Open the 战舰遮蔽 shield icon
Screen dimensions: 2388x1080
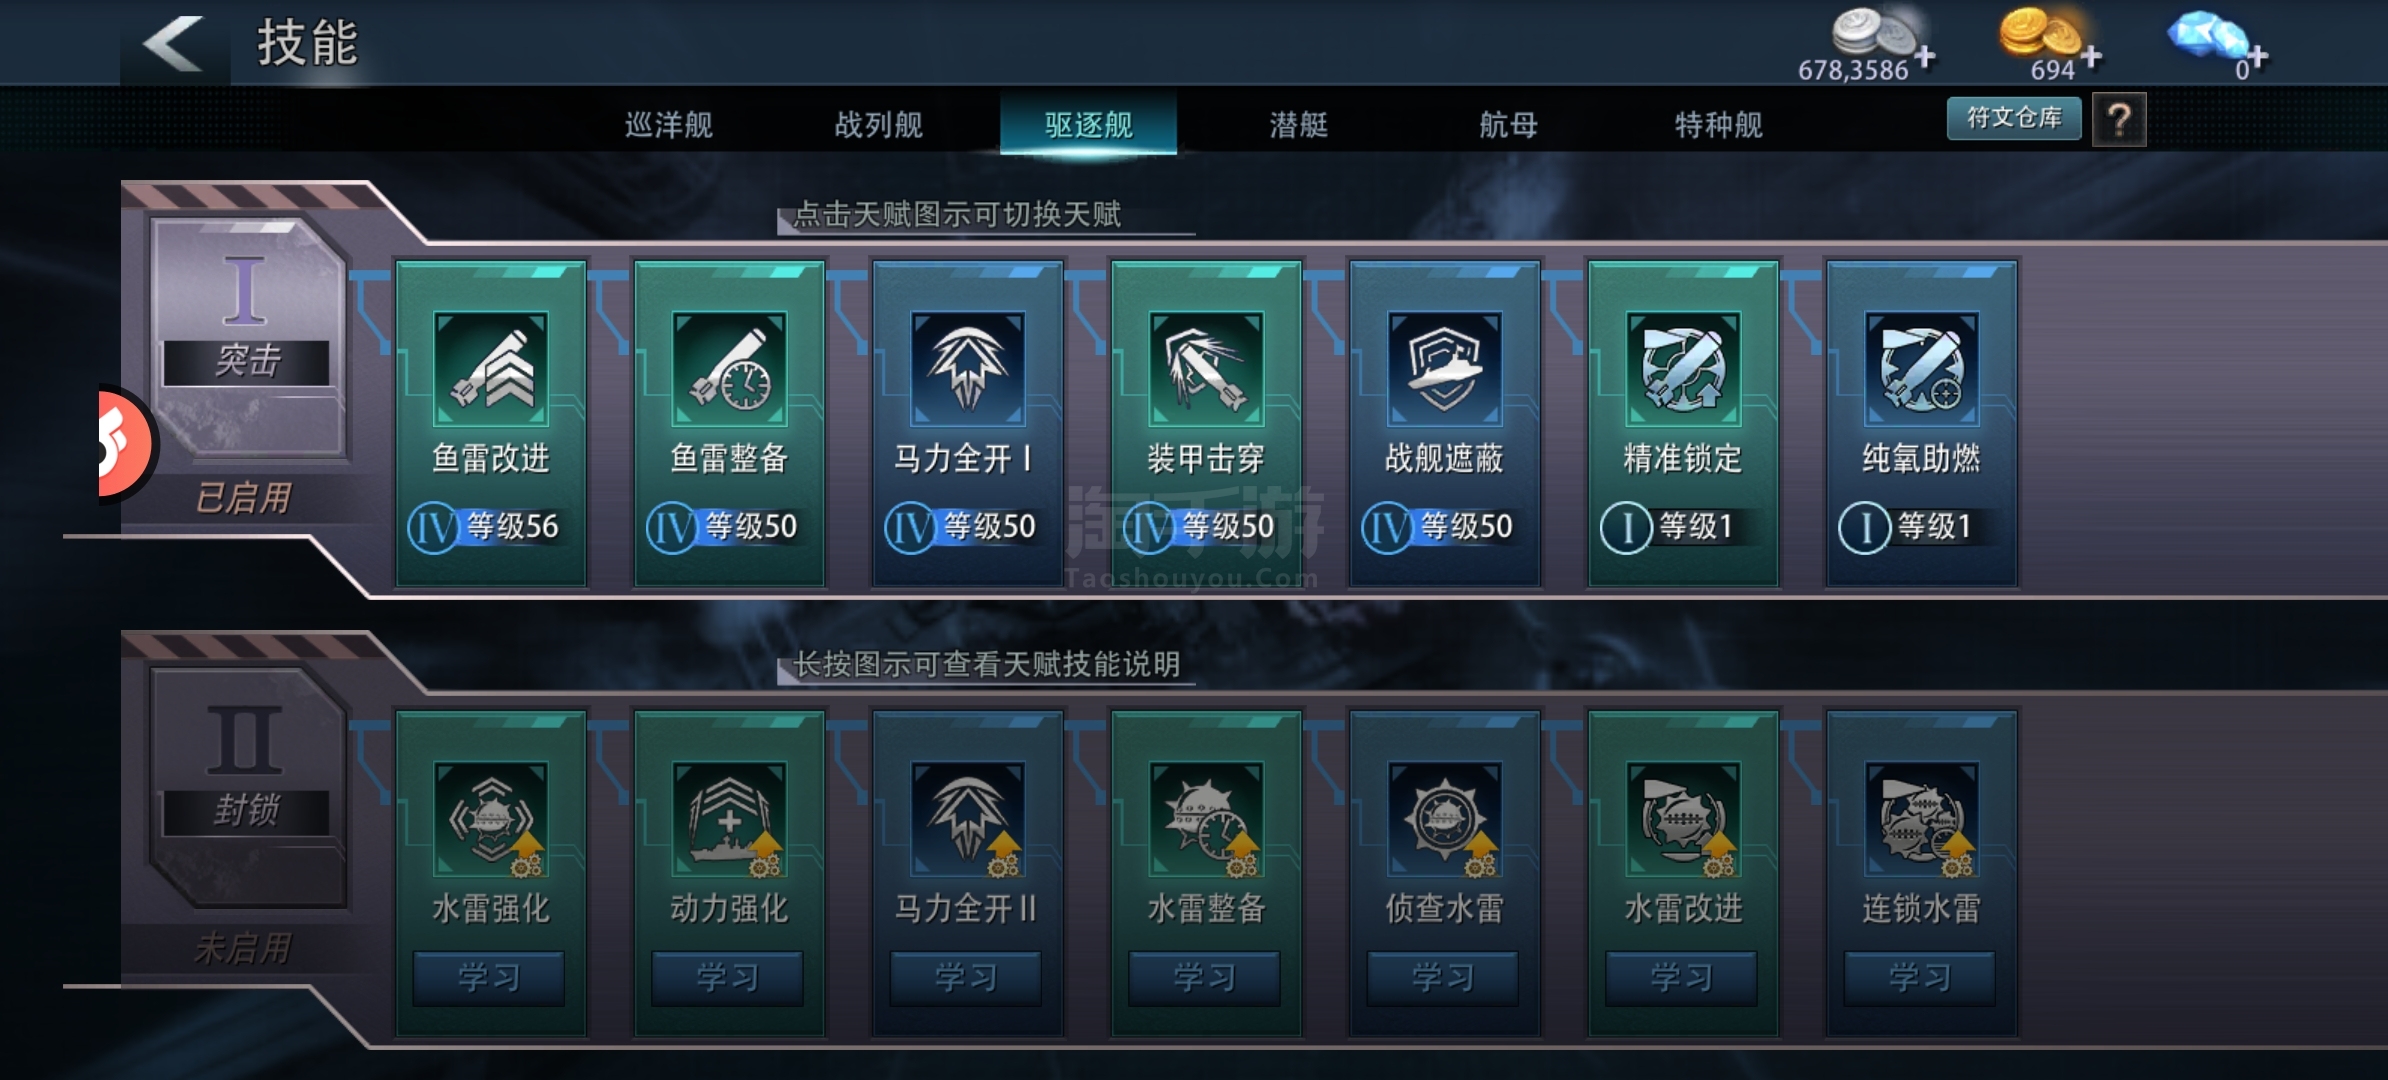pos(1444,369)
